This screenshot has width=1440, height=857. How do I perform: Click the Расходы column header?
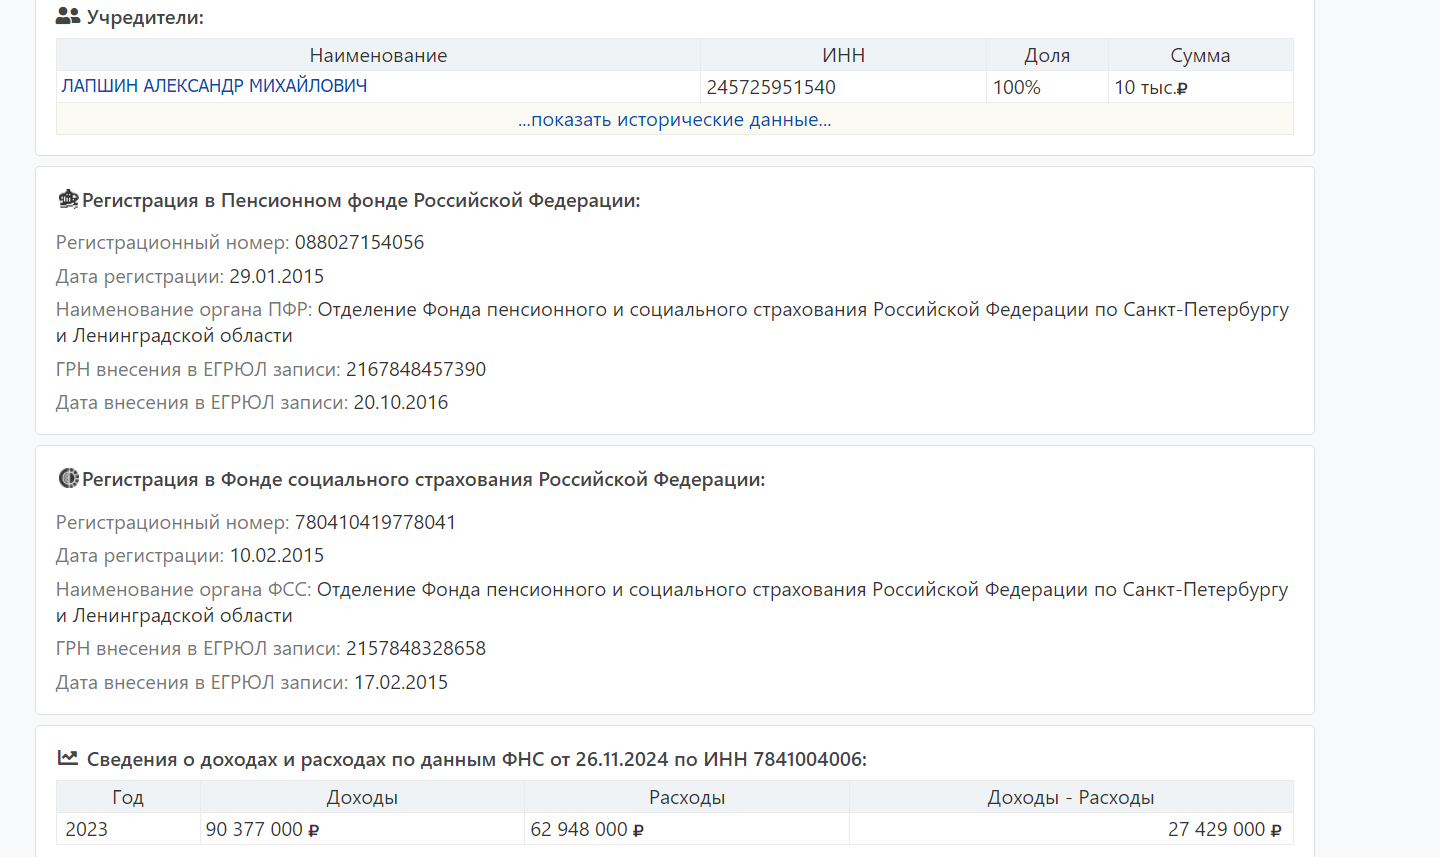coord(687,797)
